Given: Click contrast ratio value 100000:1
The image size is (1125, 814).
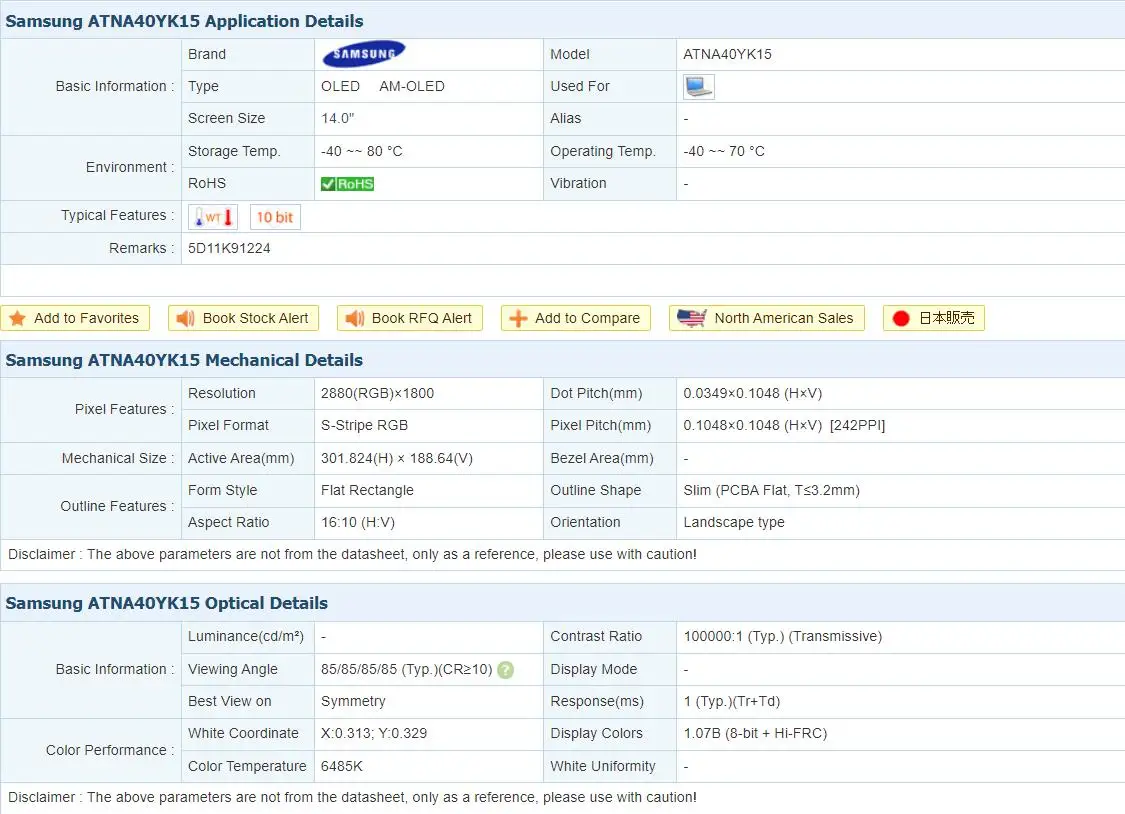Looking at the screenshot, I should tap(783, 637).
